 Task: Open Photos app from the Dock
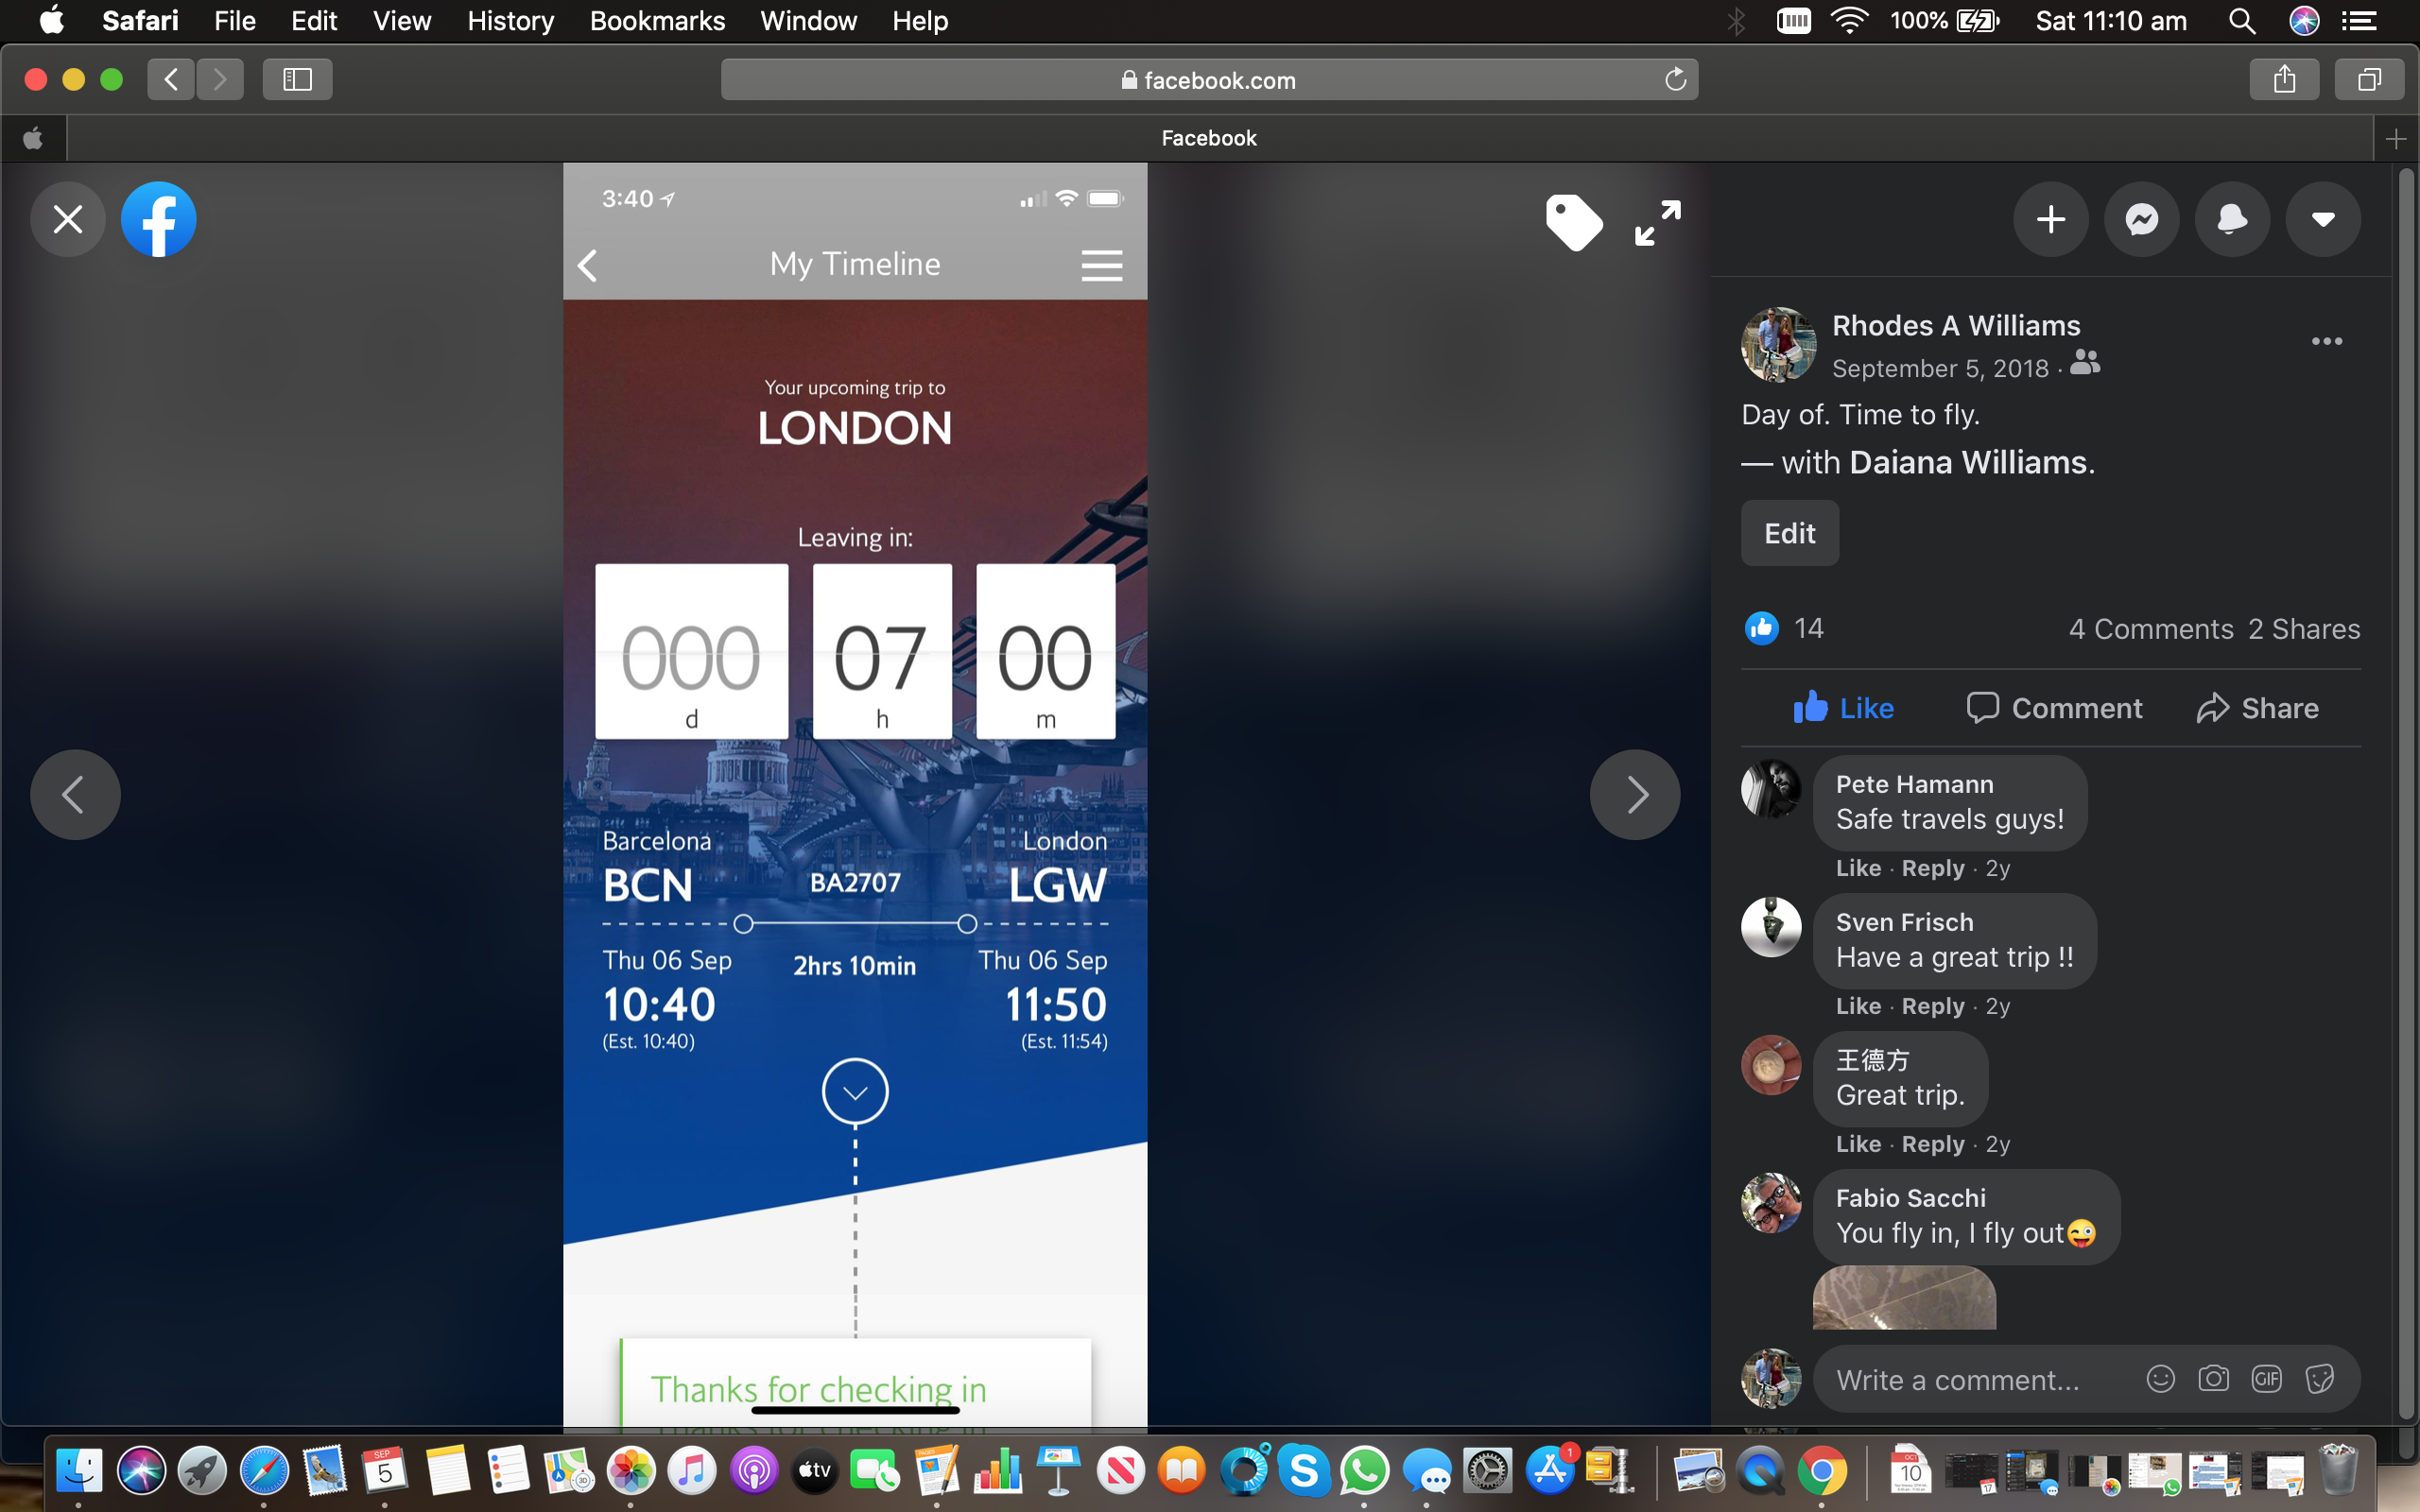(x=631, y=1471)
